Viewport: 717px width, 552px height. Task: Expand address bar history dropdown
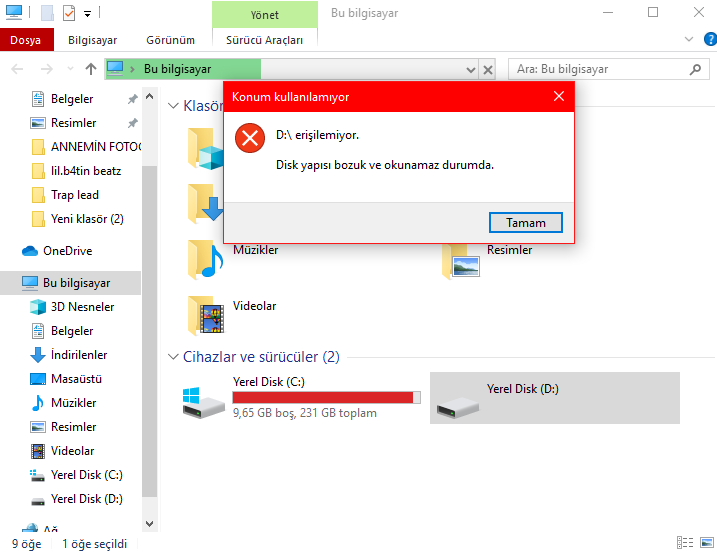tap(471, 70)
